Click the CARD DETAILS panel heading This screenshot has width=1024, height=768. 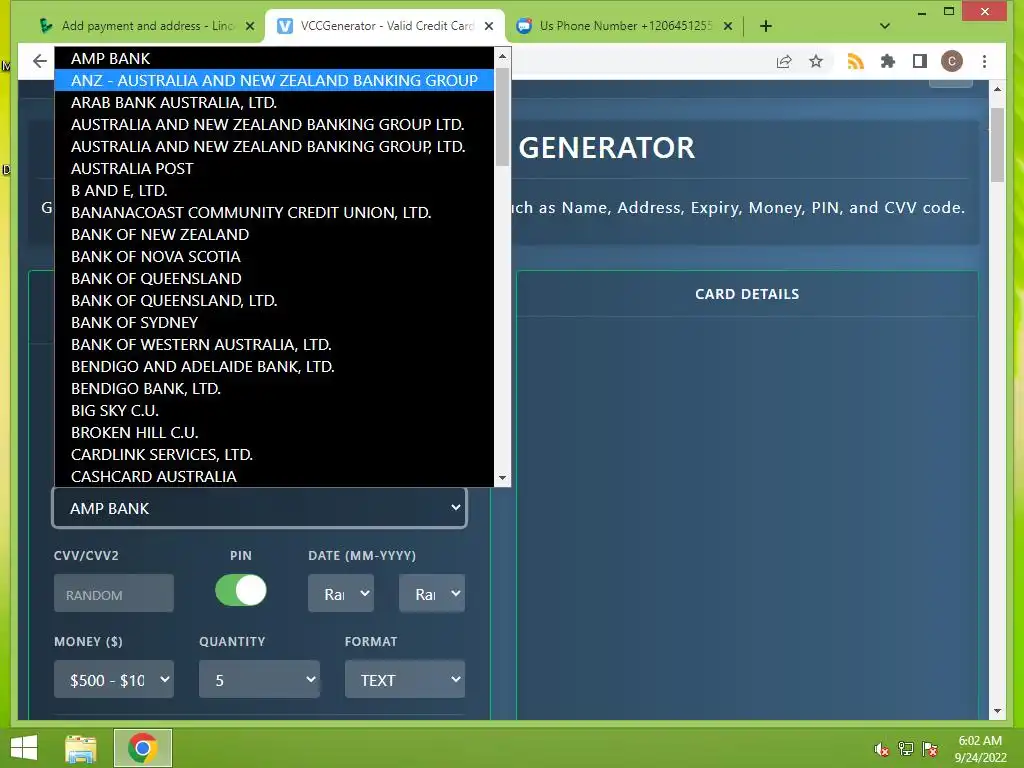click(746, 294)
